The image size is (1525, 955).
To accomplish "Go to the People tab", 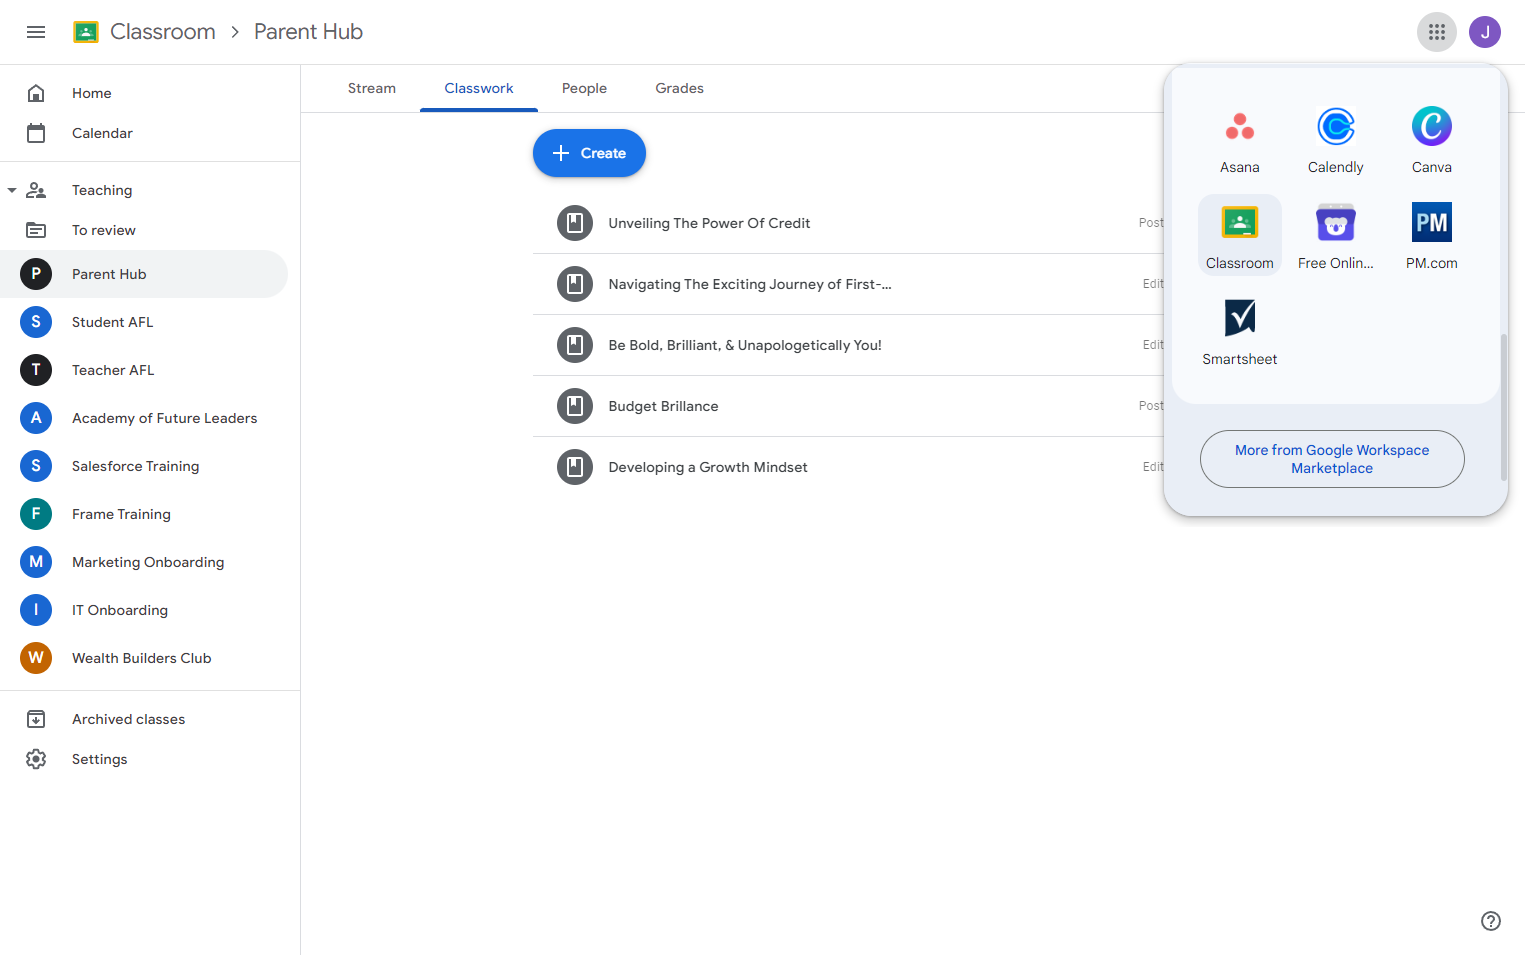I will pos(584,88).
